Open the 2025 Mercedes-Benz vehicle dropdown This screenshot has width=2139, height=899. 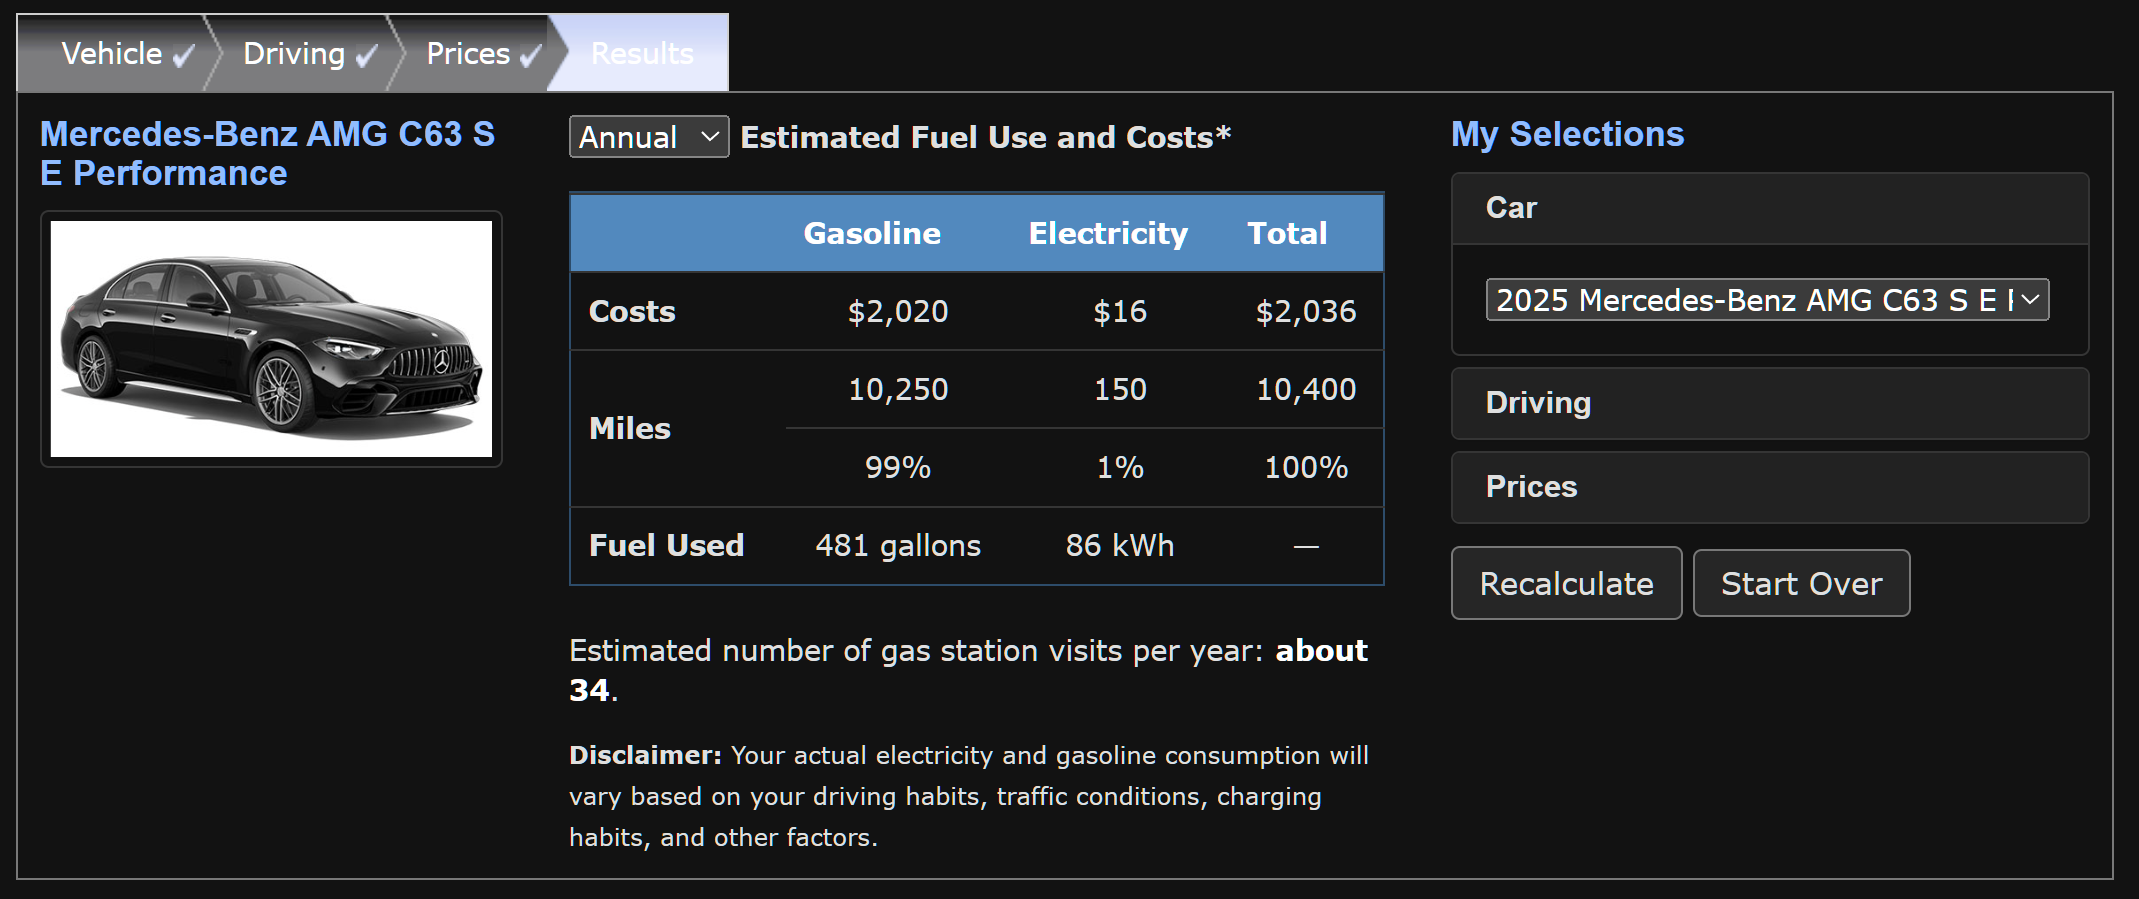[1767, 300]
